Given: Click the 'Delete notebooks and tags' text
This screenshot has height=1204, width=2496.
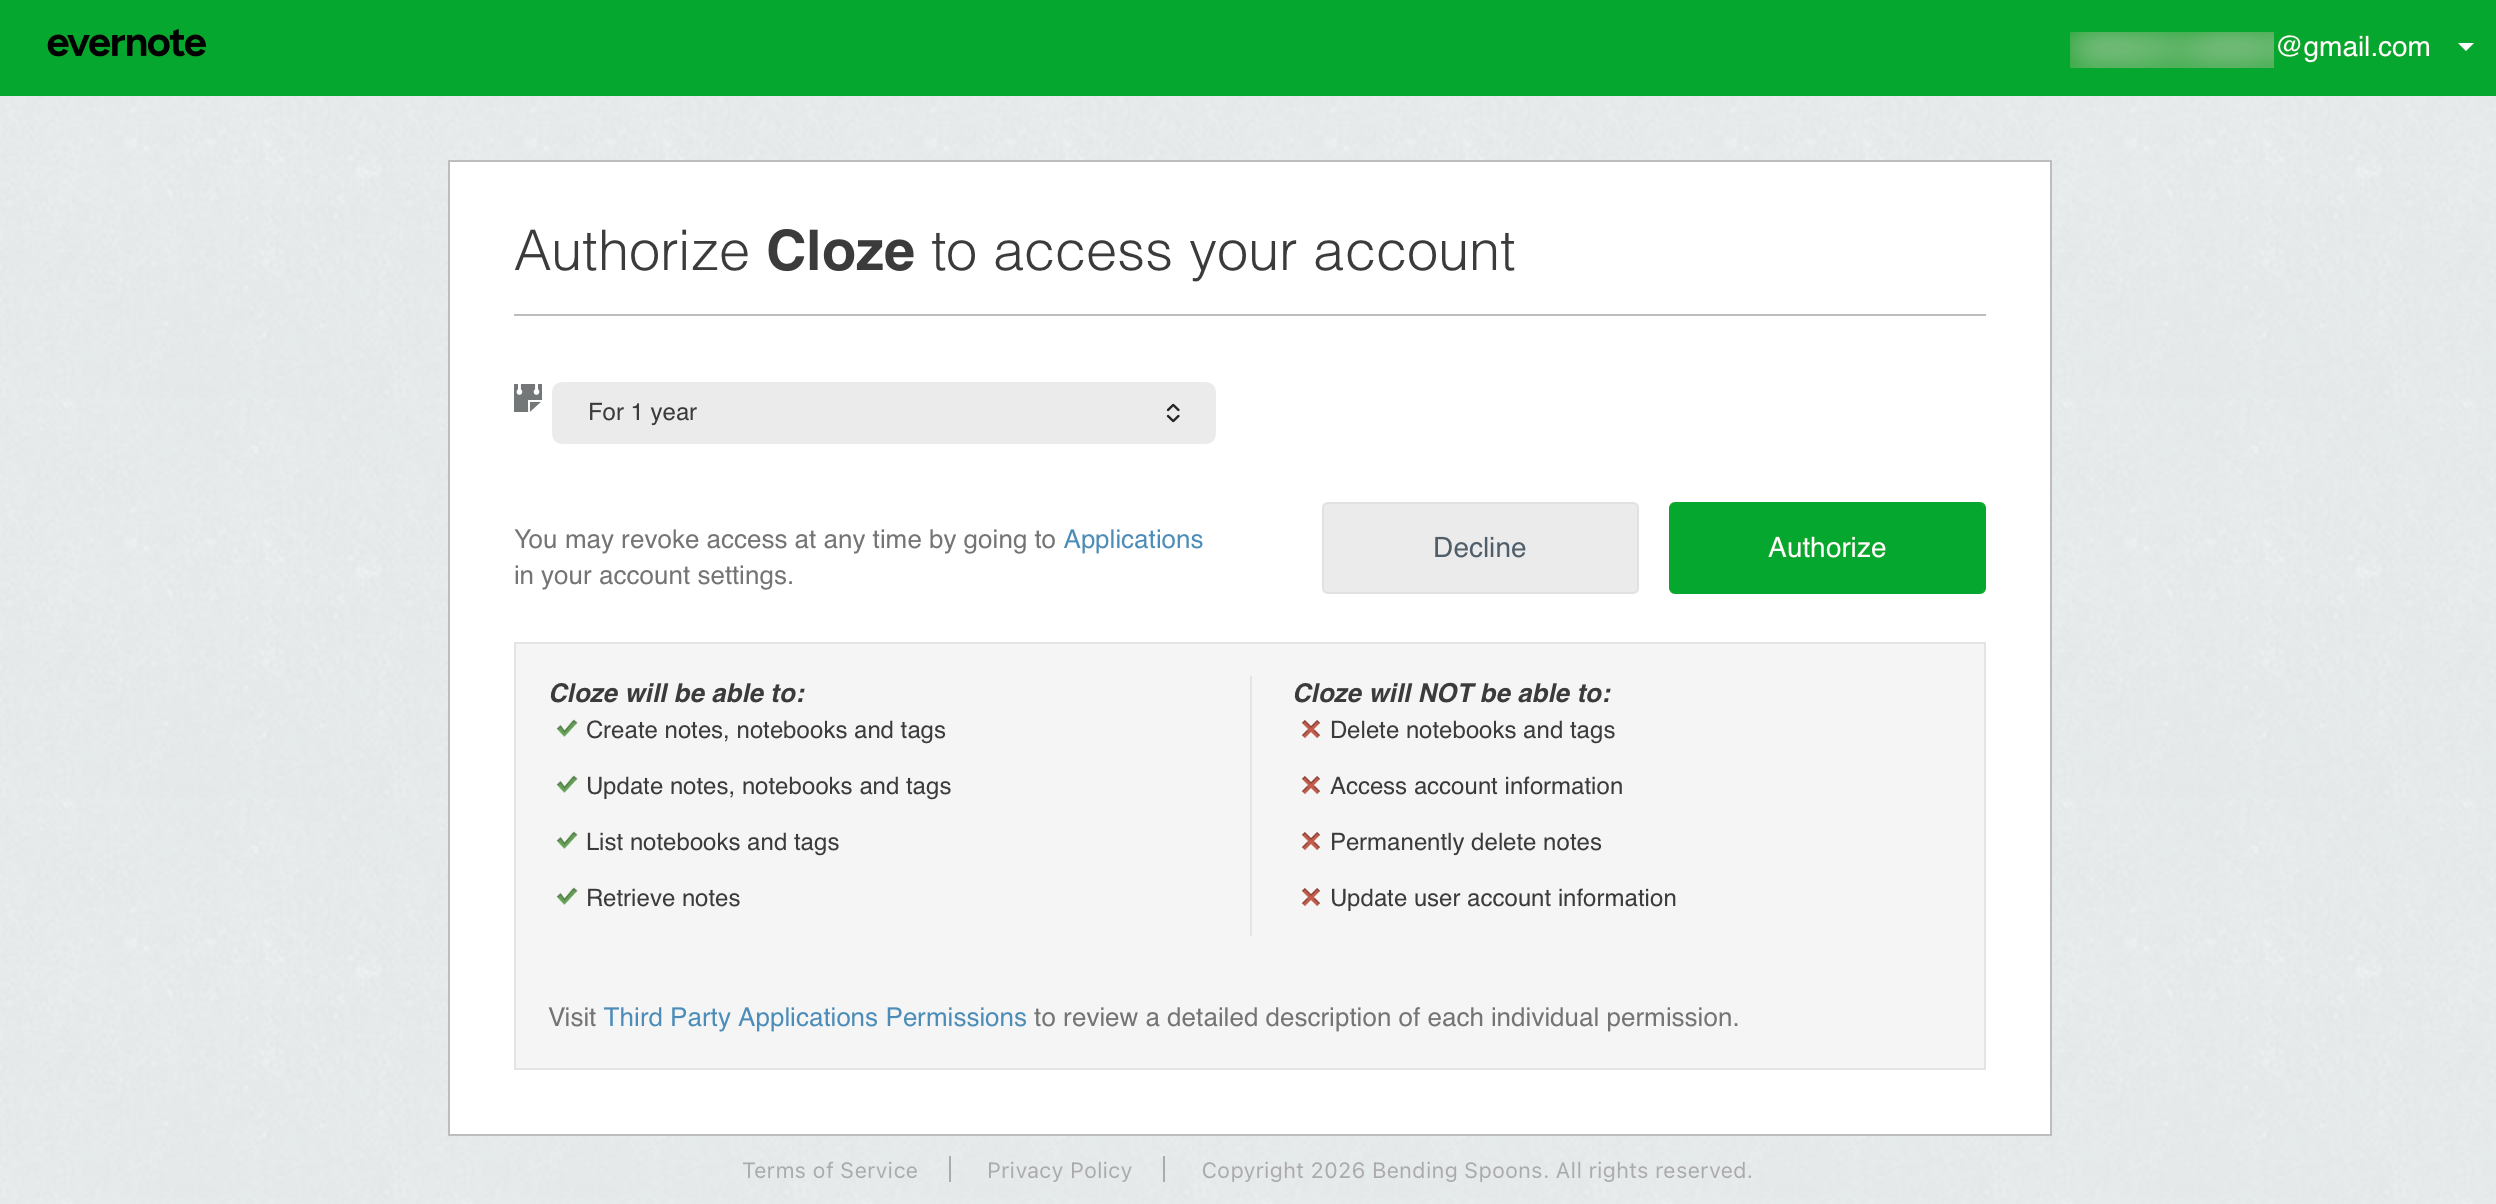Looking at the screenshot, I should (1473, 731).
